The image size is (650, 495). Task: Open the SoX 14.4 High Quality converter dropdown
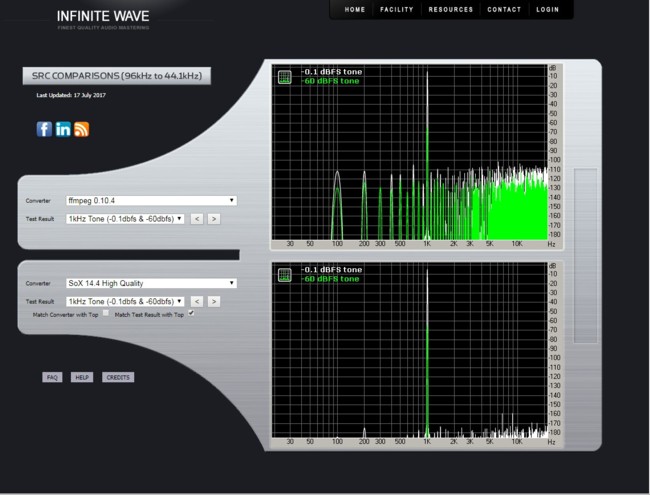pyautogui.click(x=151, y=283)
